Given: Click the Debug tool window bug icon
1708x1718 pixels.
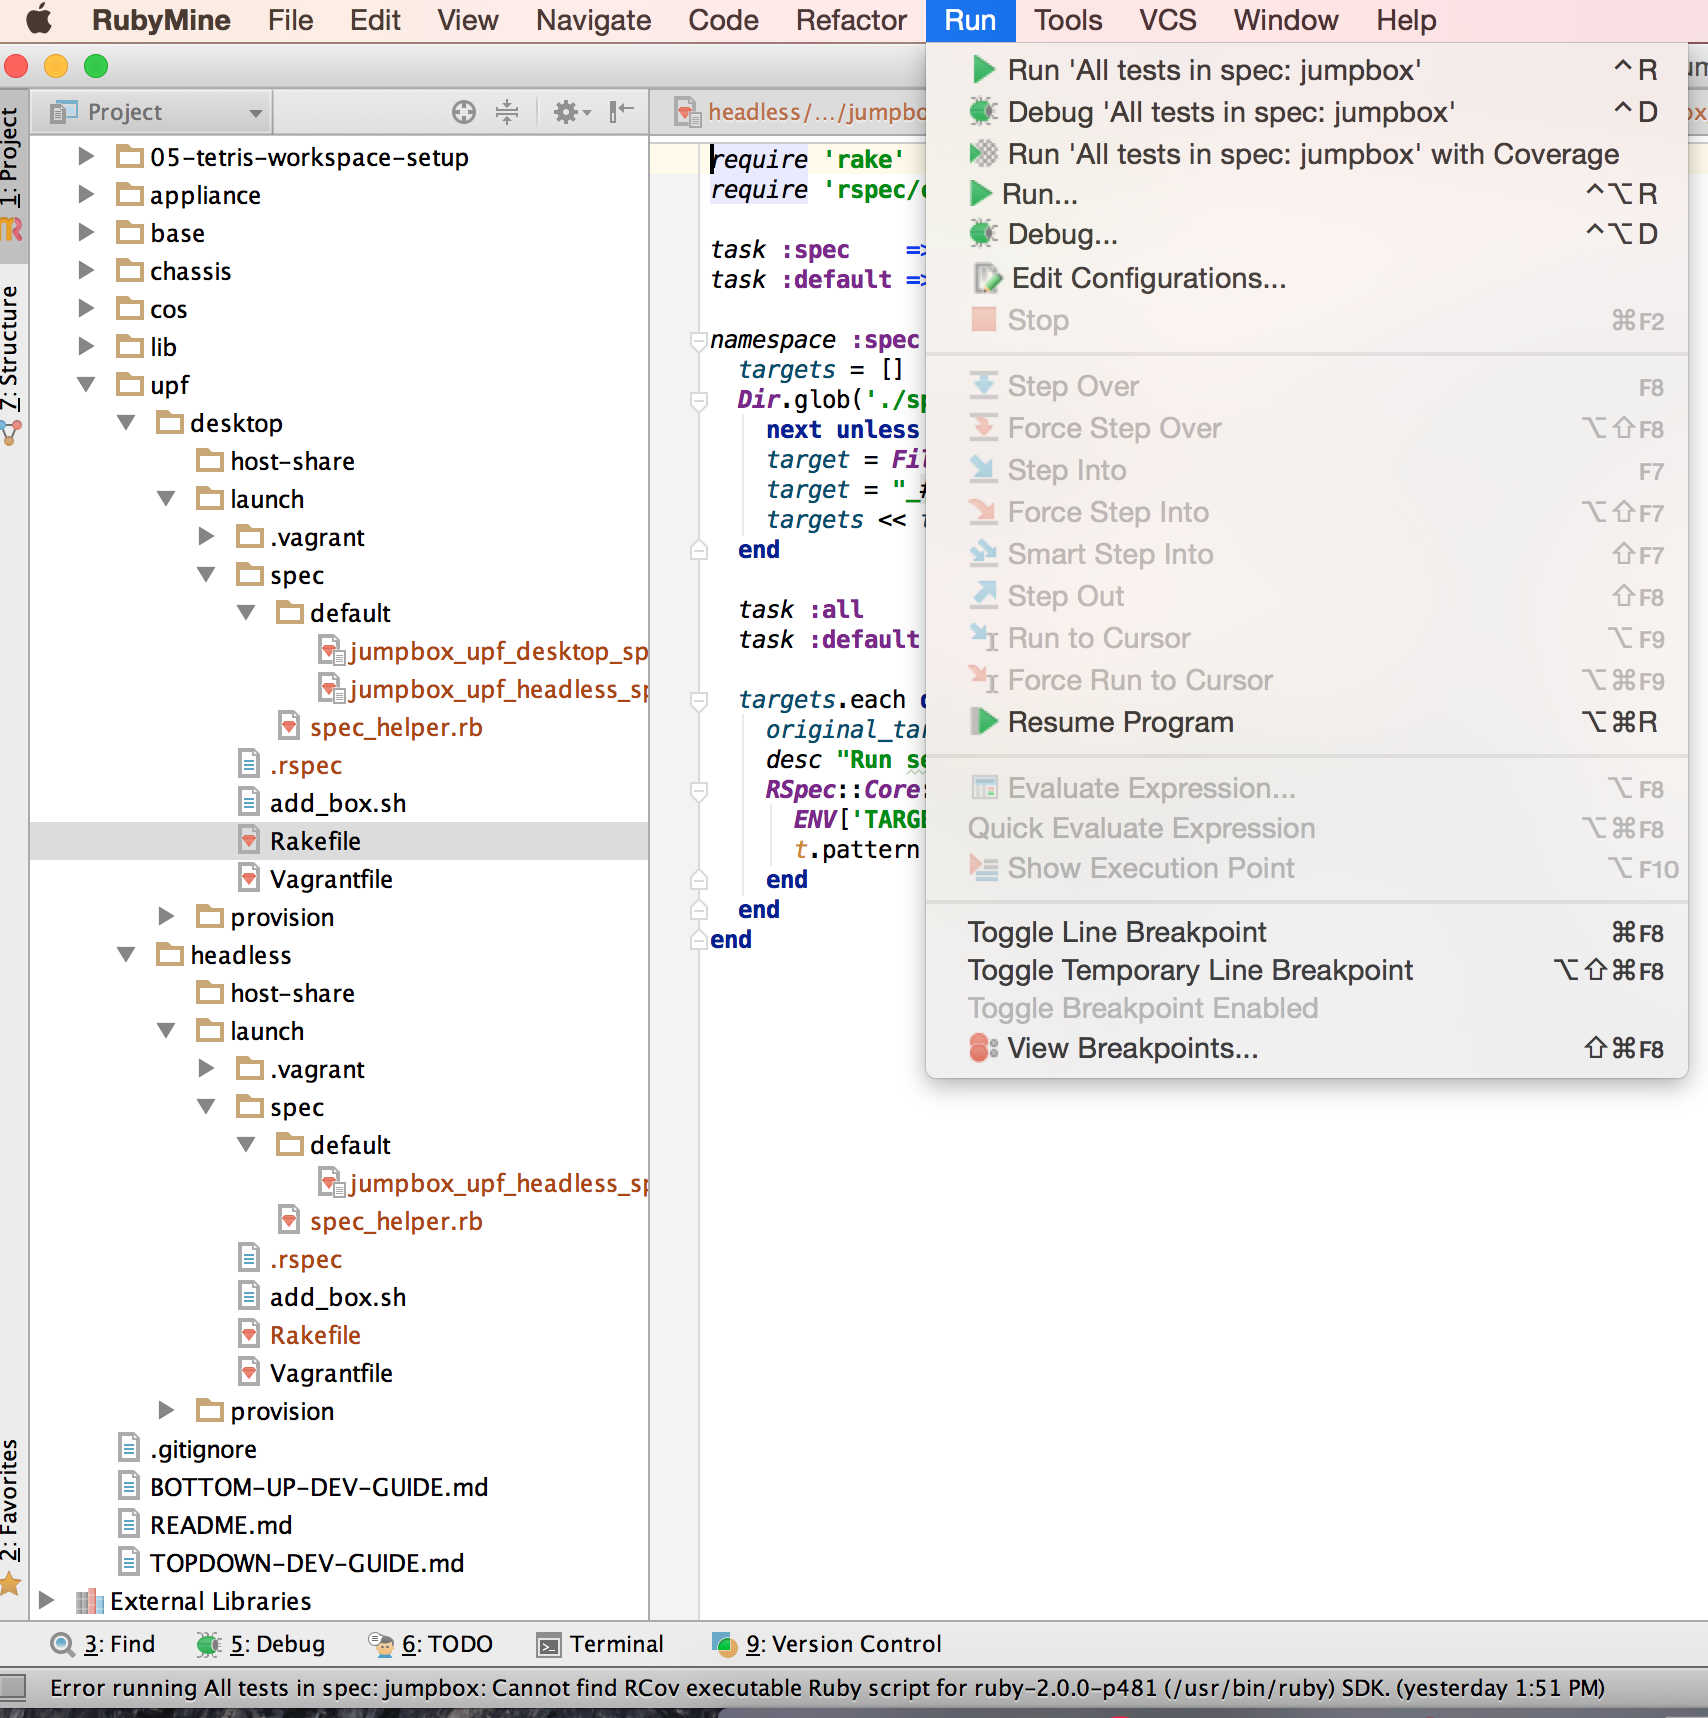Looking at the screenshot, I should coord(209,1645).
